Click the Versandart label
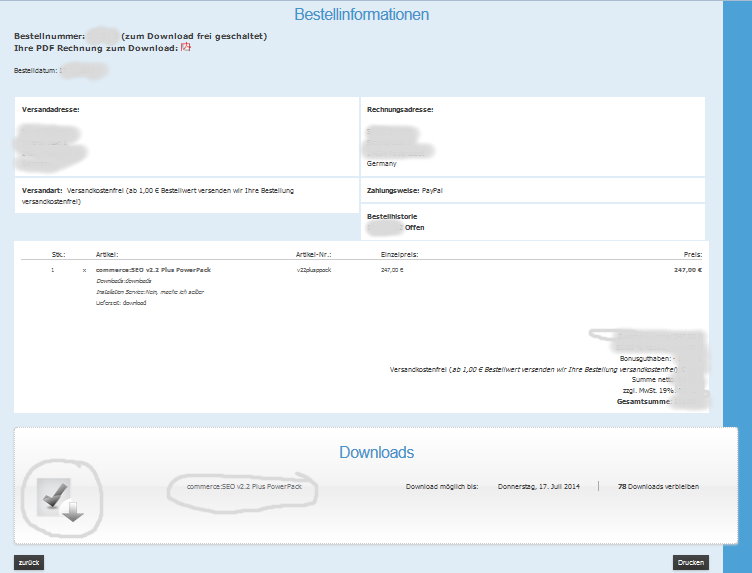Screen dimensions: 752x573 tap(42, 189)
